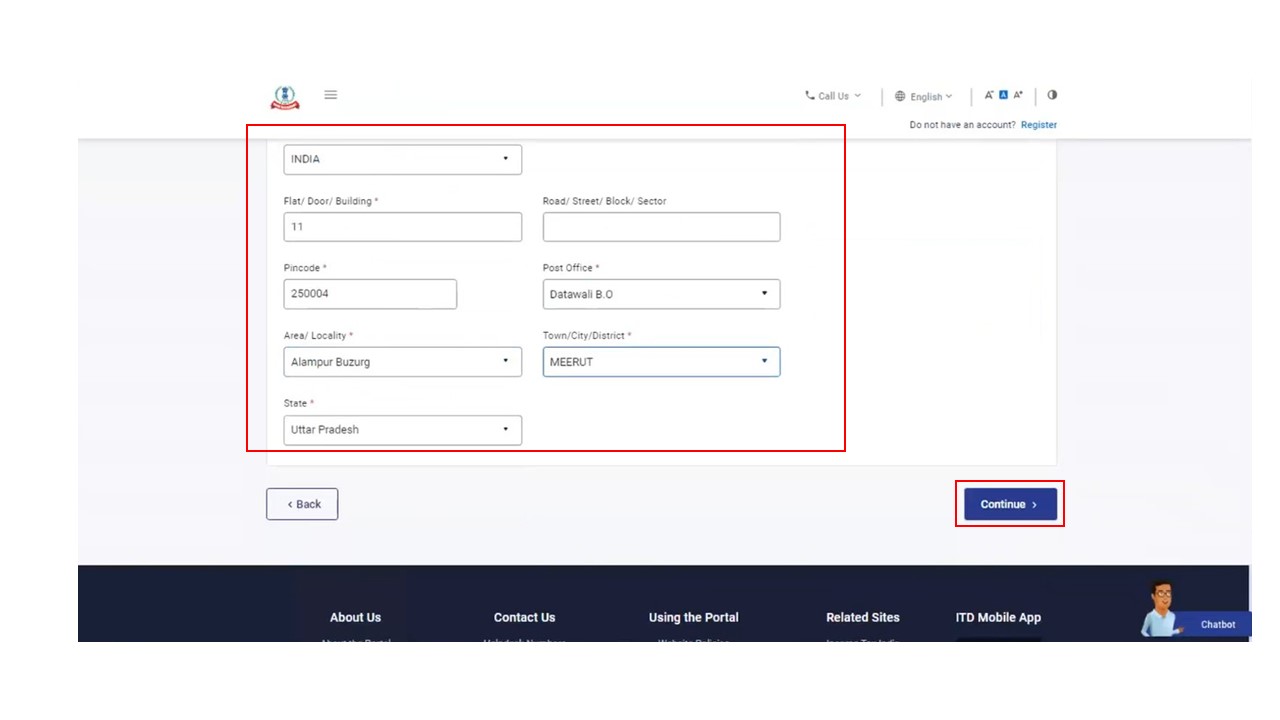Reset to default font size icon
The image size is (1280, 720).
[1004, 95]
